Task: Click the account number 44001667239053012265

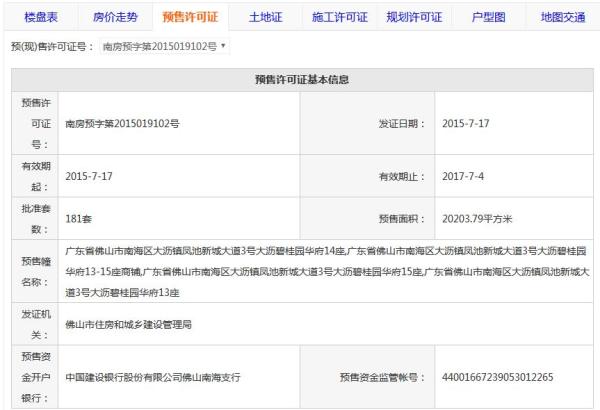Action: (497, 378)
